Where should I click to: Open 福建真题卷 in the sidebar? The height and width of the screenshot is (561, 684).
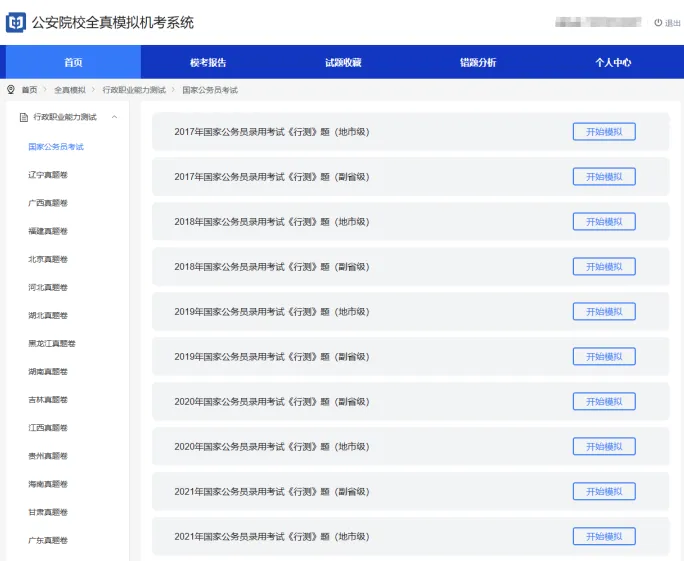pos(48,231)
